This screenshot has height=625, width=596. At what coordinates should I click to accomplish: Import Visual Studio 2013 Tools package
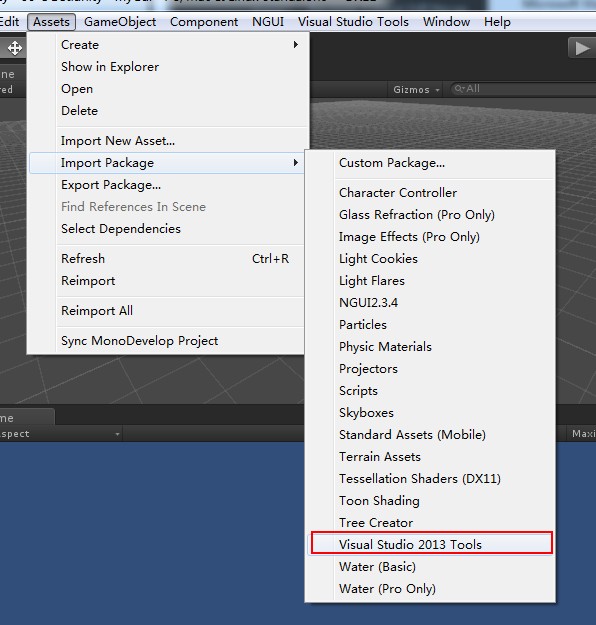click(431, 544)
